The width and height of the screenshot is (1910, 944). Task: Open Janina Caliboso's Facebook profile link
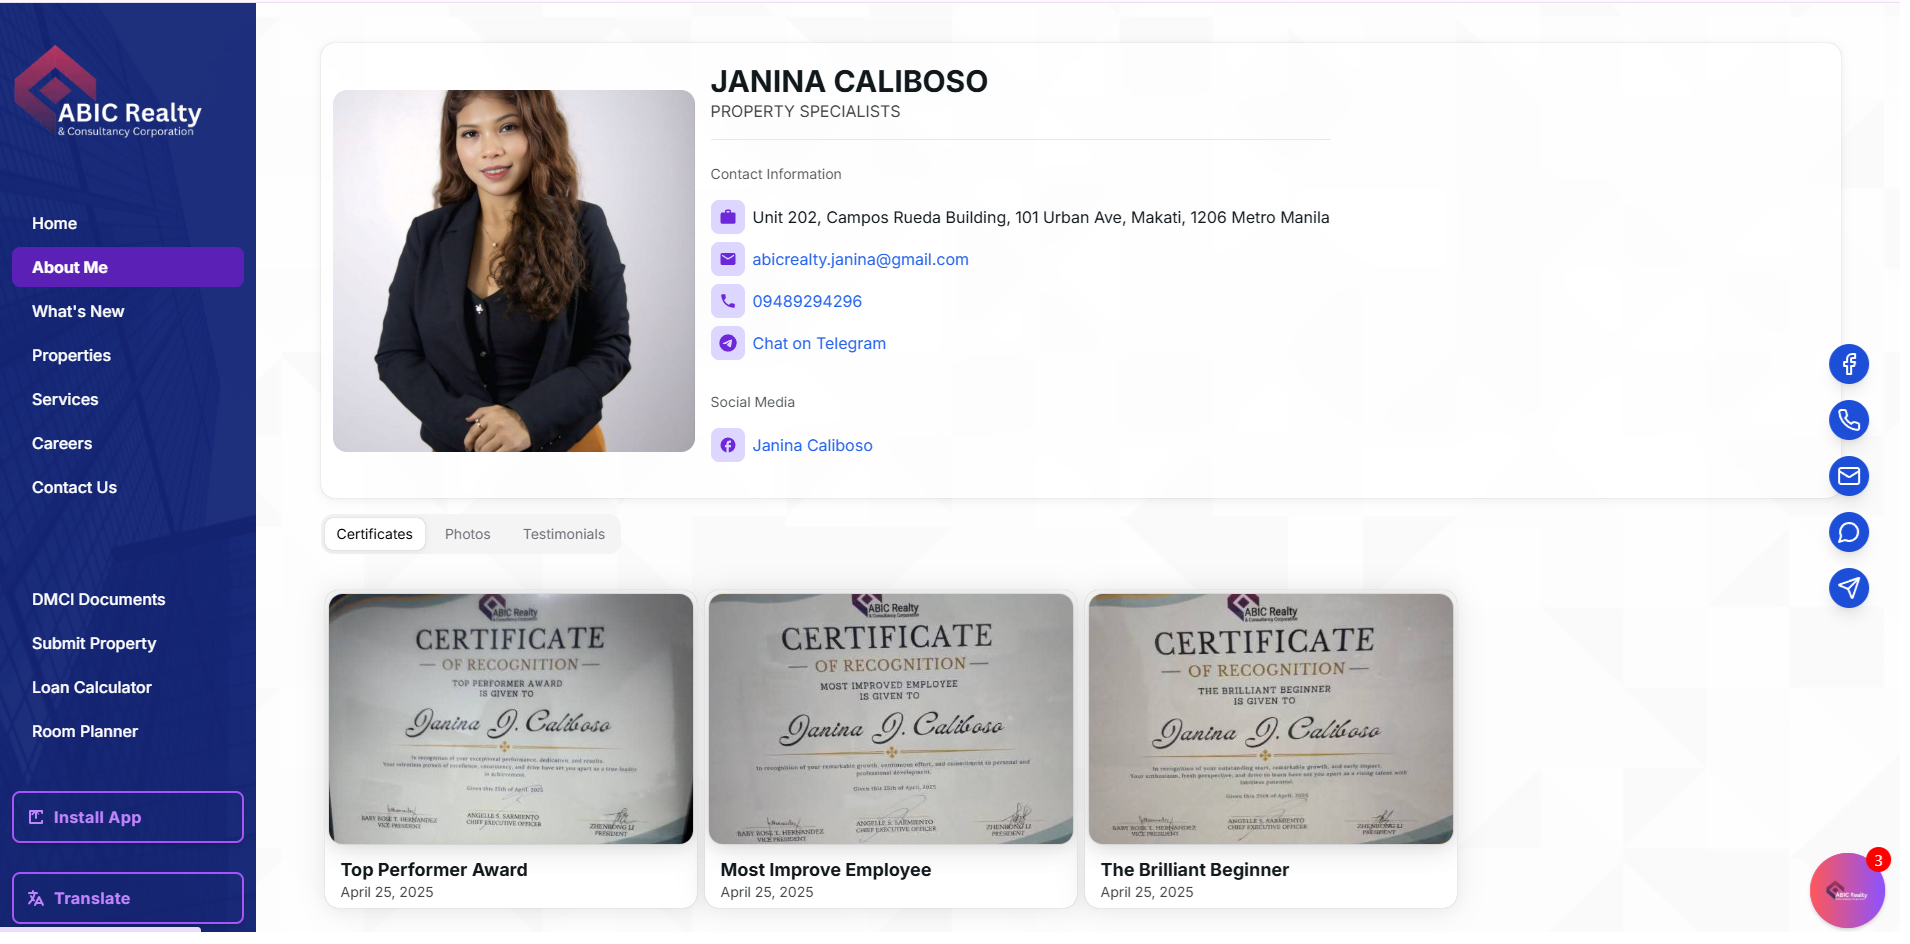click(x=812, y=445)
